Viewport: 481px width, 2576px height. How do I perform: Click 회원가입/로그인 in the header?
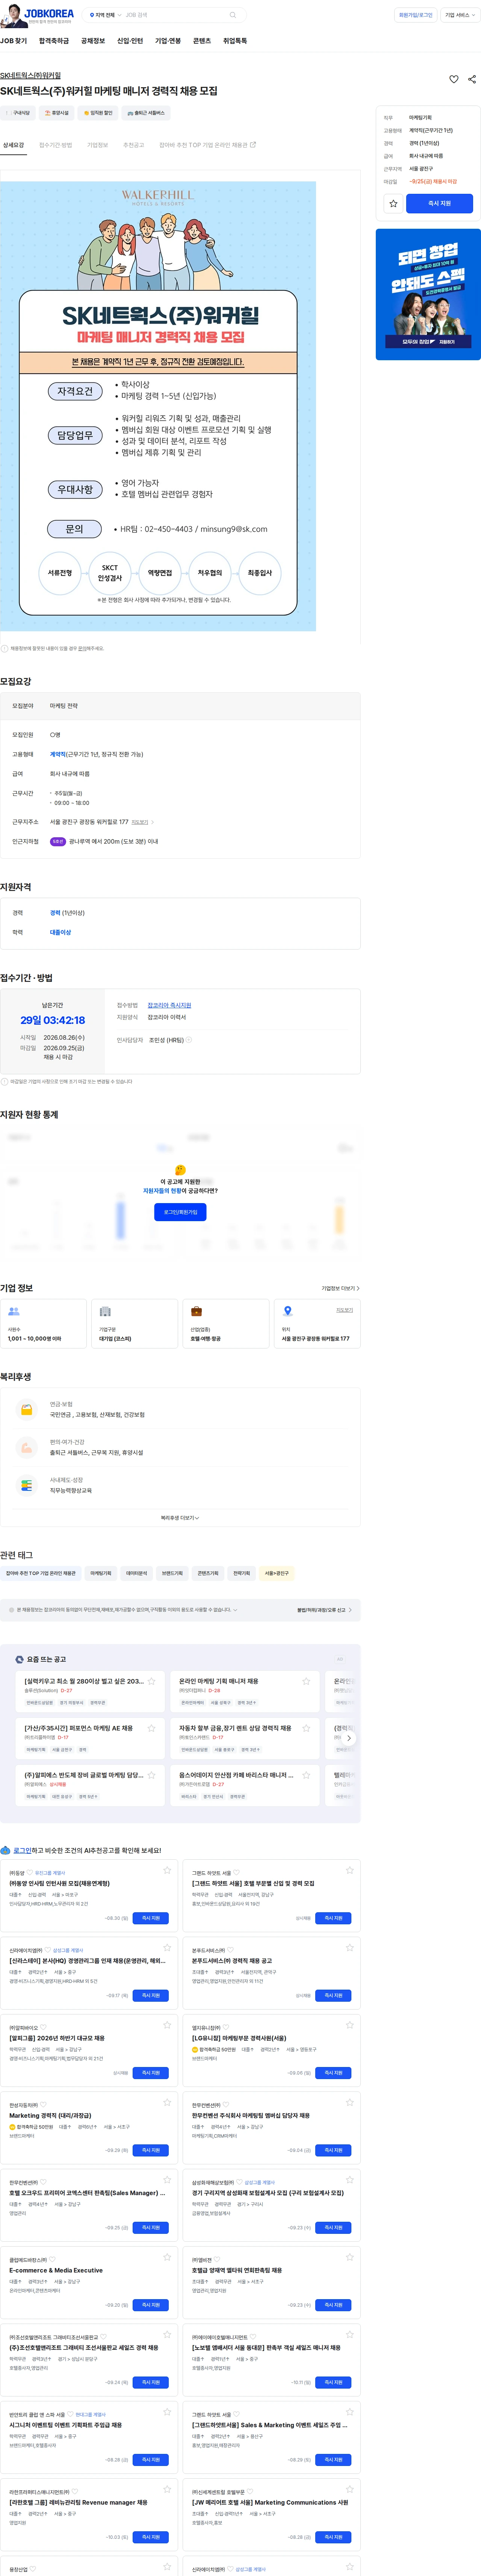(416, 15)
